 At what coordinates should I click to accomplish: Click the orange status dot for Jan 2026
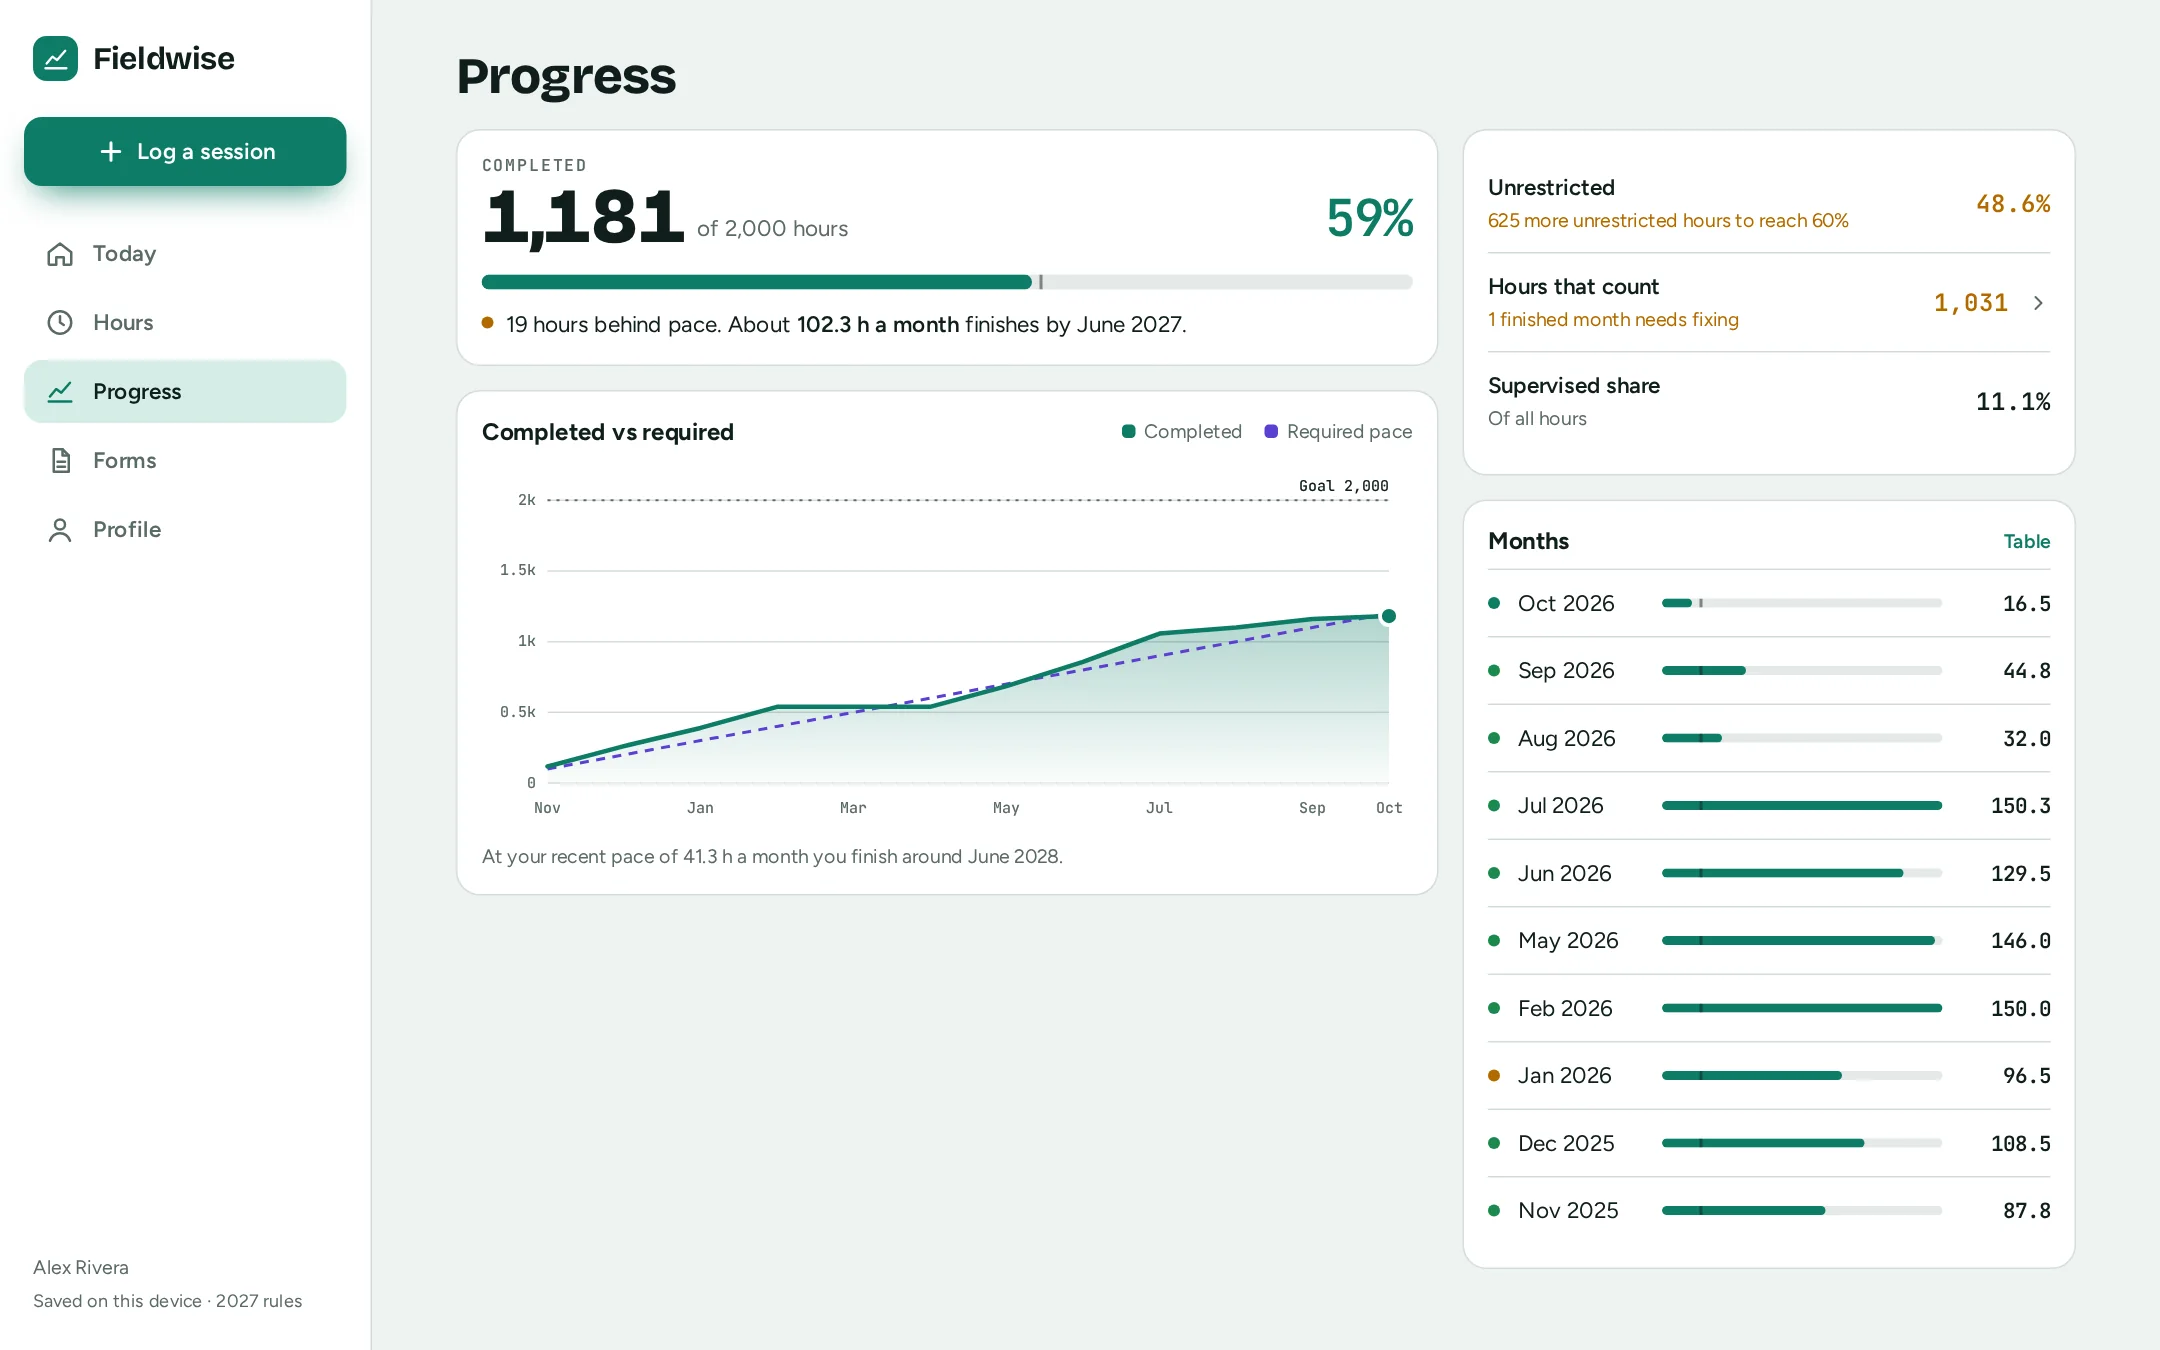tap(1494, 1076)
